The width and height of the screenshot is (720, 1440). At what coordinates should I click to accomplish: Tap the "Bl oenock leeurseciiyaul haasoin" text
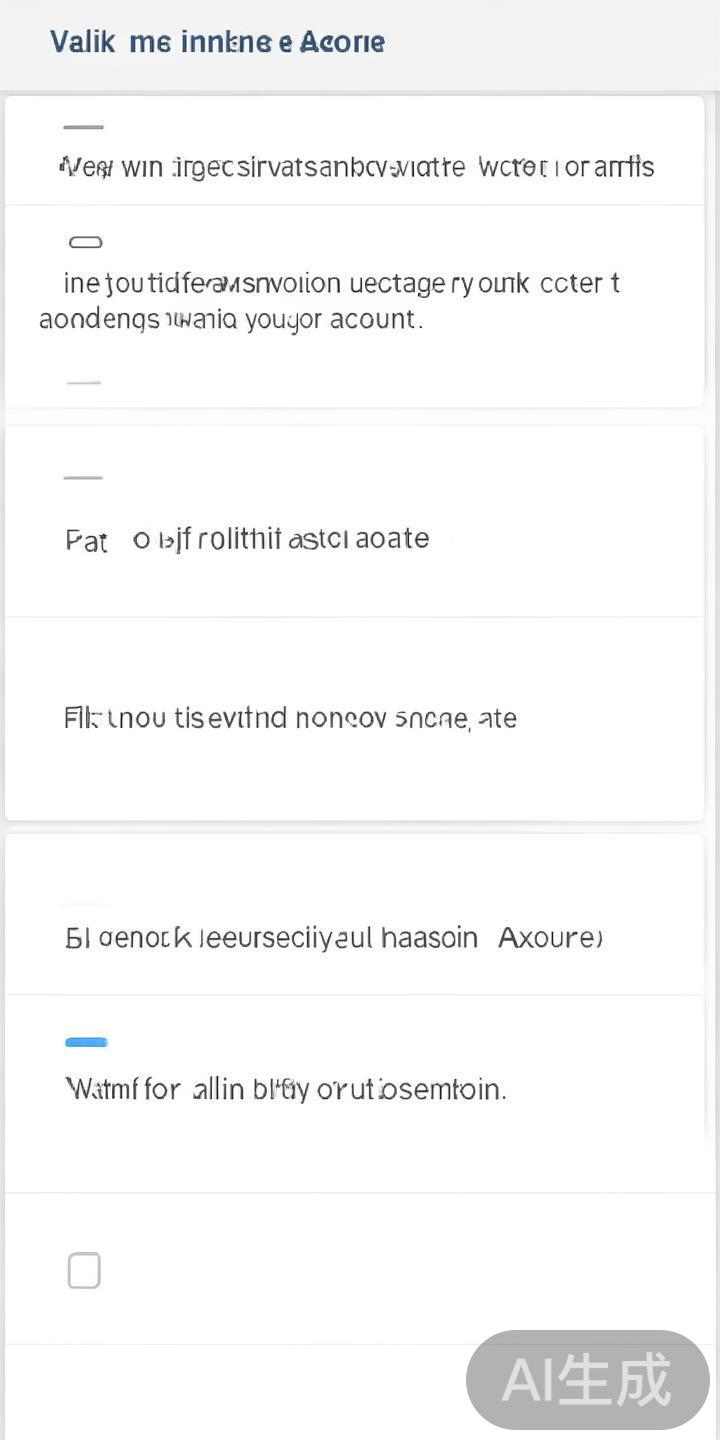[x=270, y=938]
